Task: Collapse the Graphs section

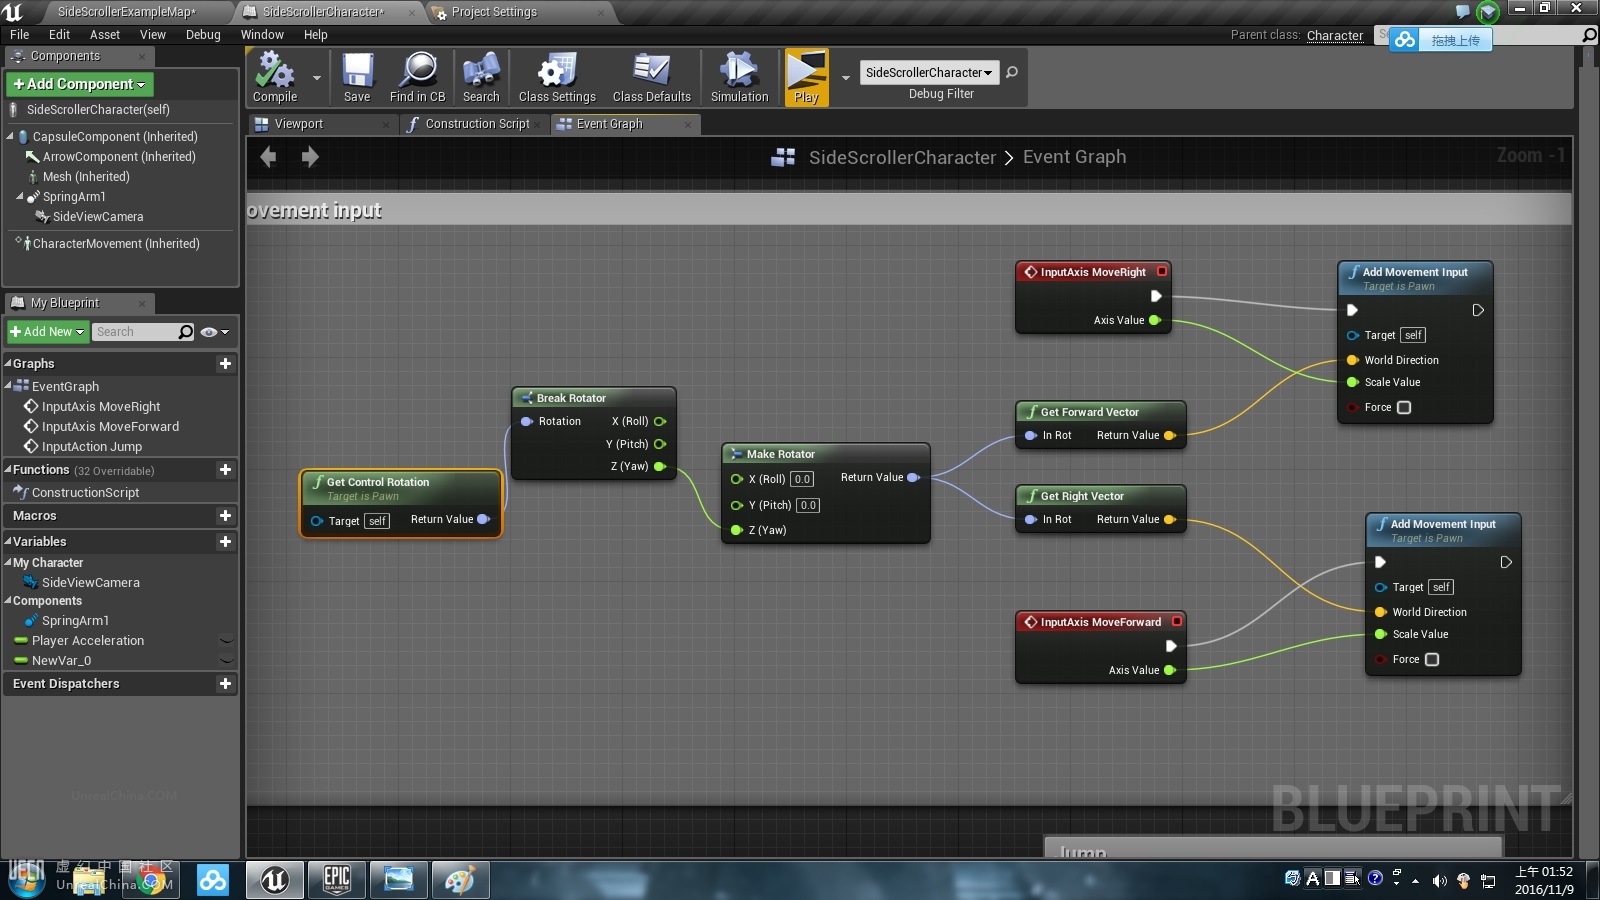Action: click(8, 363)
